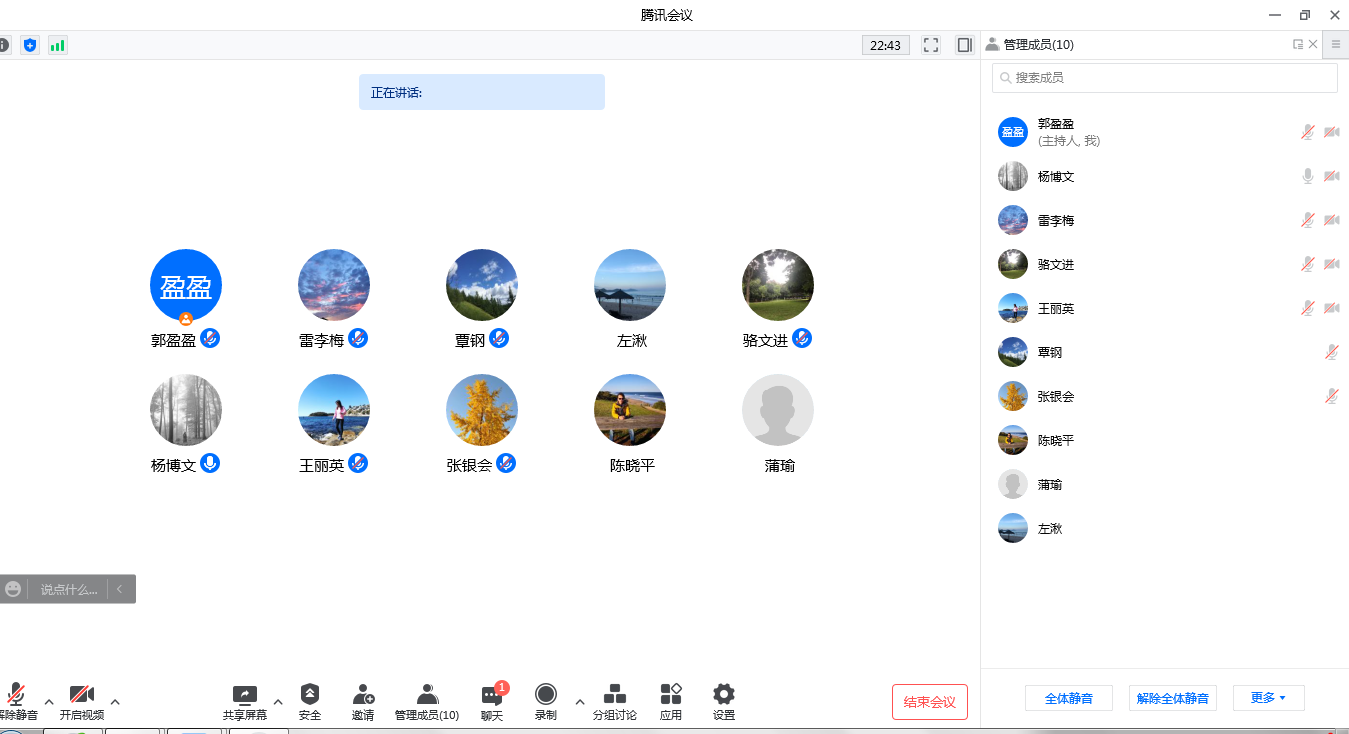Open the members panel hamburger menu
Image resolution: width=1349 pixels, height=734 pixels.
[x=1335, y=44]
